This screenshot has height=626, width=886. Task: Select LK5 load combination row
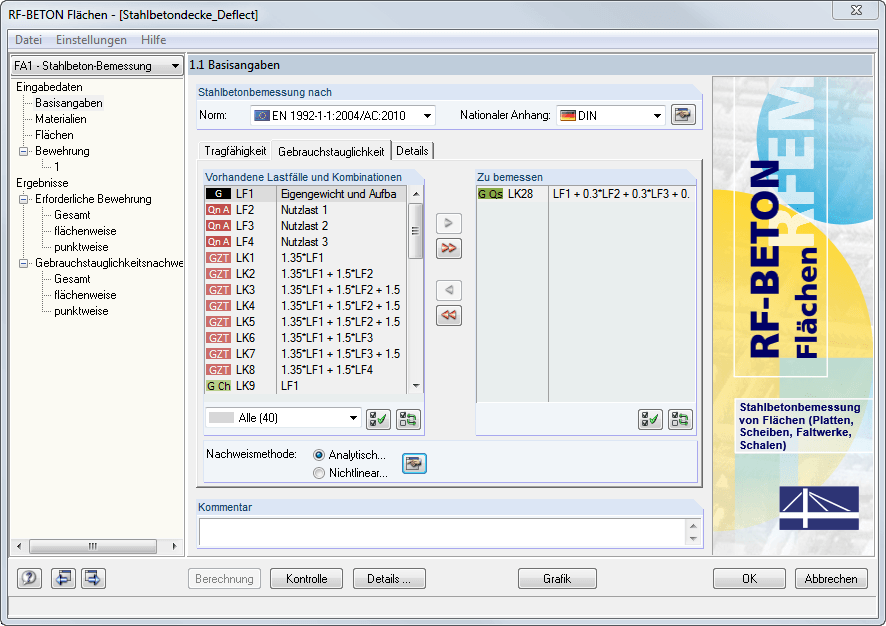[x=306, y=321]
